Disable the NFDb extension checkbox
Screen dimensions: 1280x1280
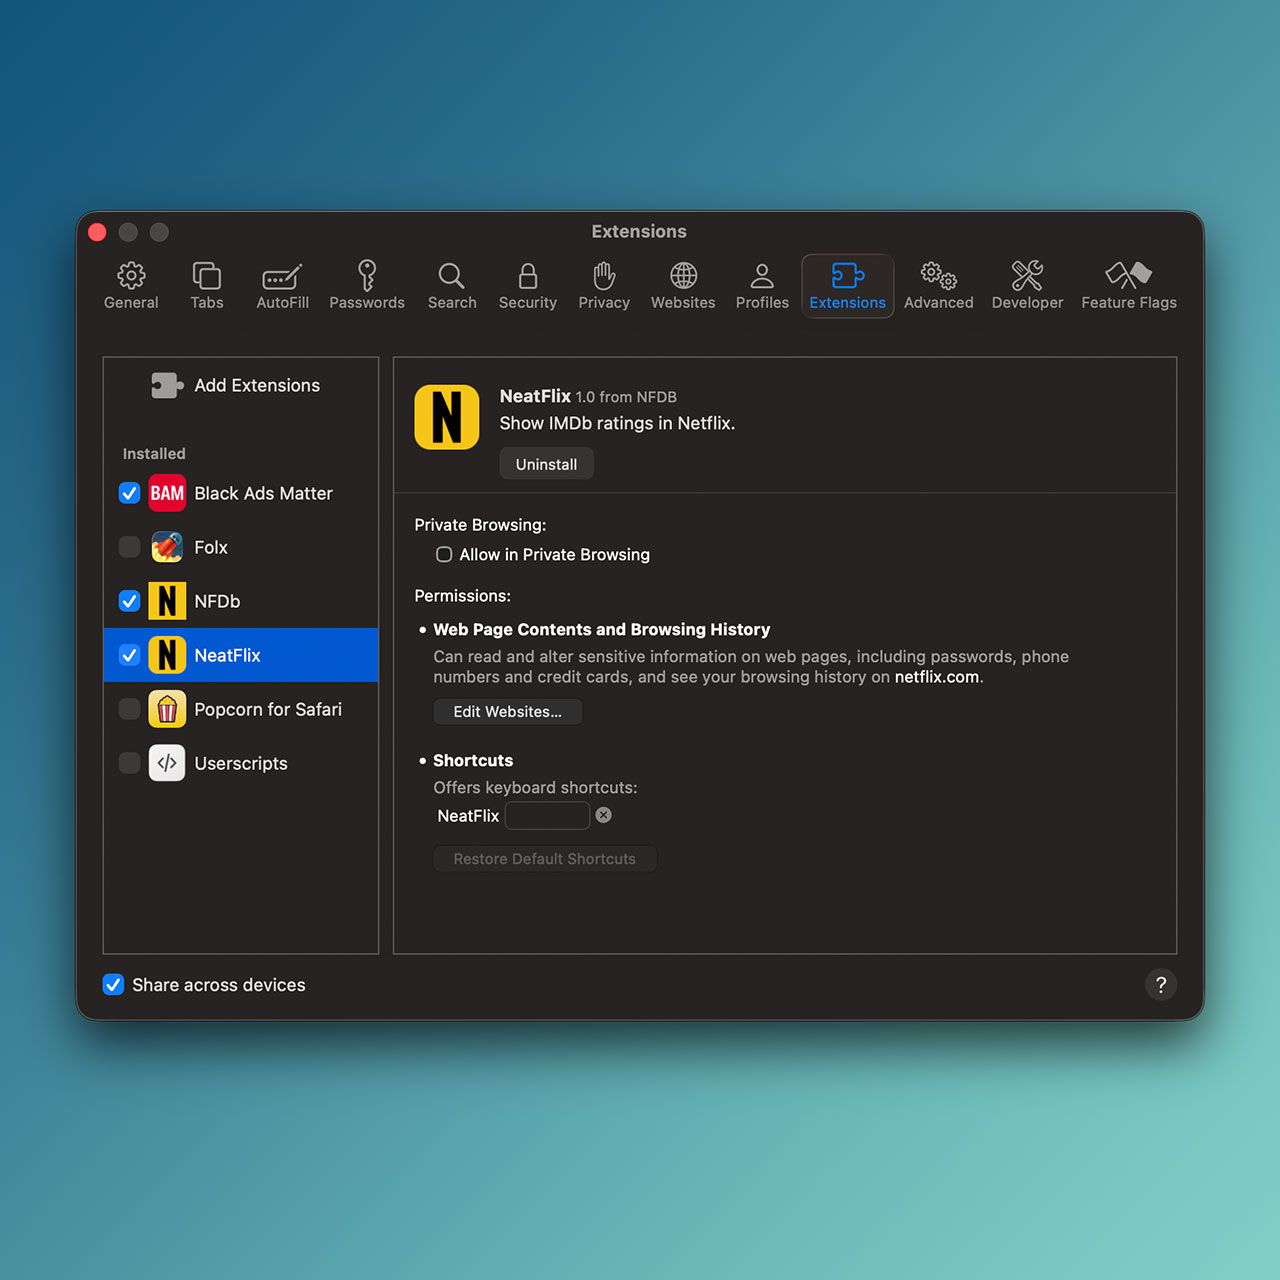click(x=129, y=601)
